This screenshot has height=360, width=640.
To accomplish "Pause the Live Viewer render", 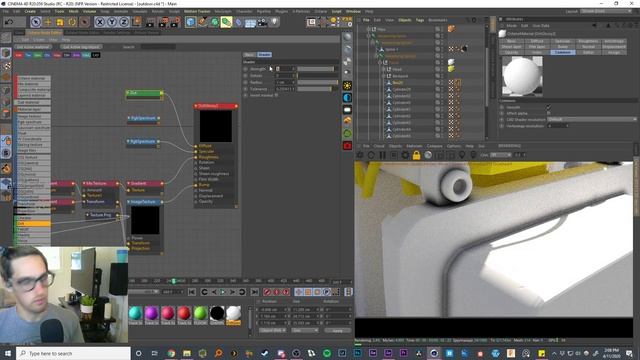I will [x=382, y=155].
